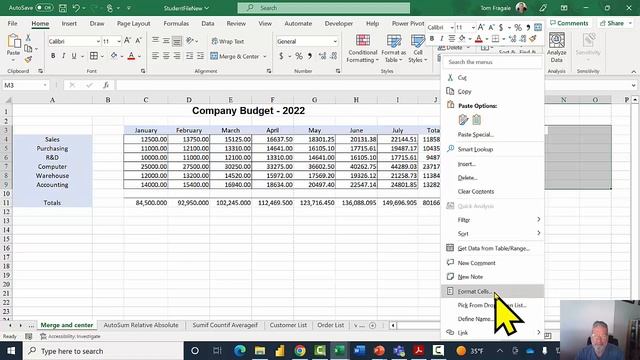Click the mini toolbar font color icon
Screen dimensions: 640x360
click(479, 39)
